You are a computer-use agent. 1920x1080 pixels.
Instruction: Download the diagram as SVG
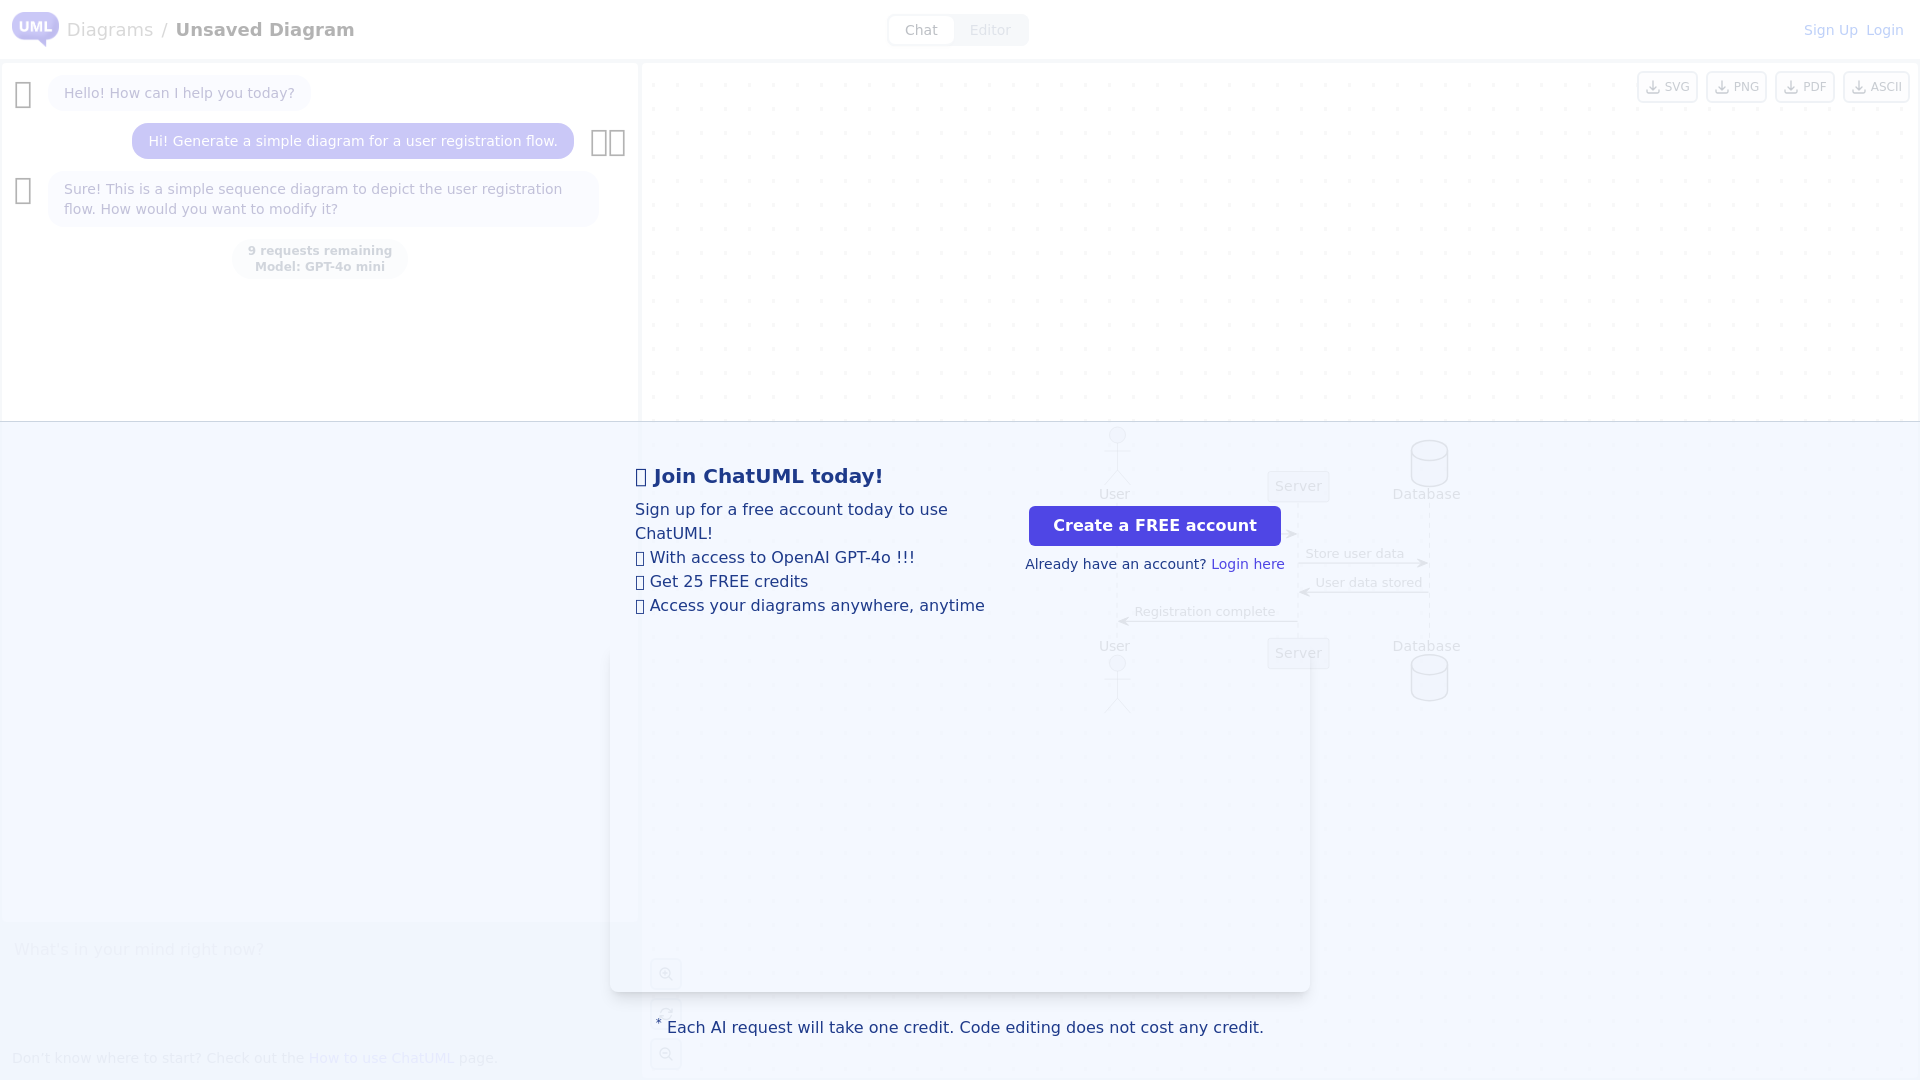(1667, 87)
